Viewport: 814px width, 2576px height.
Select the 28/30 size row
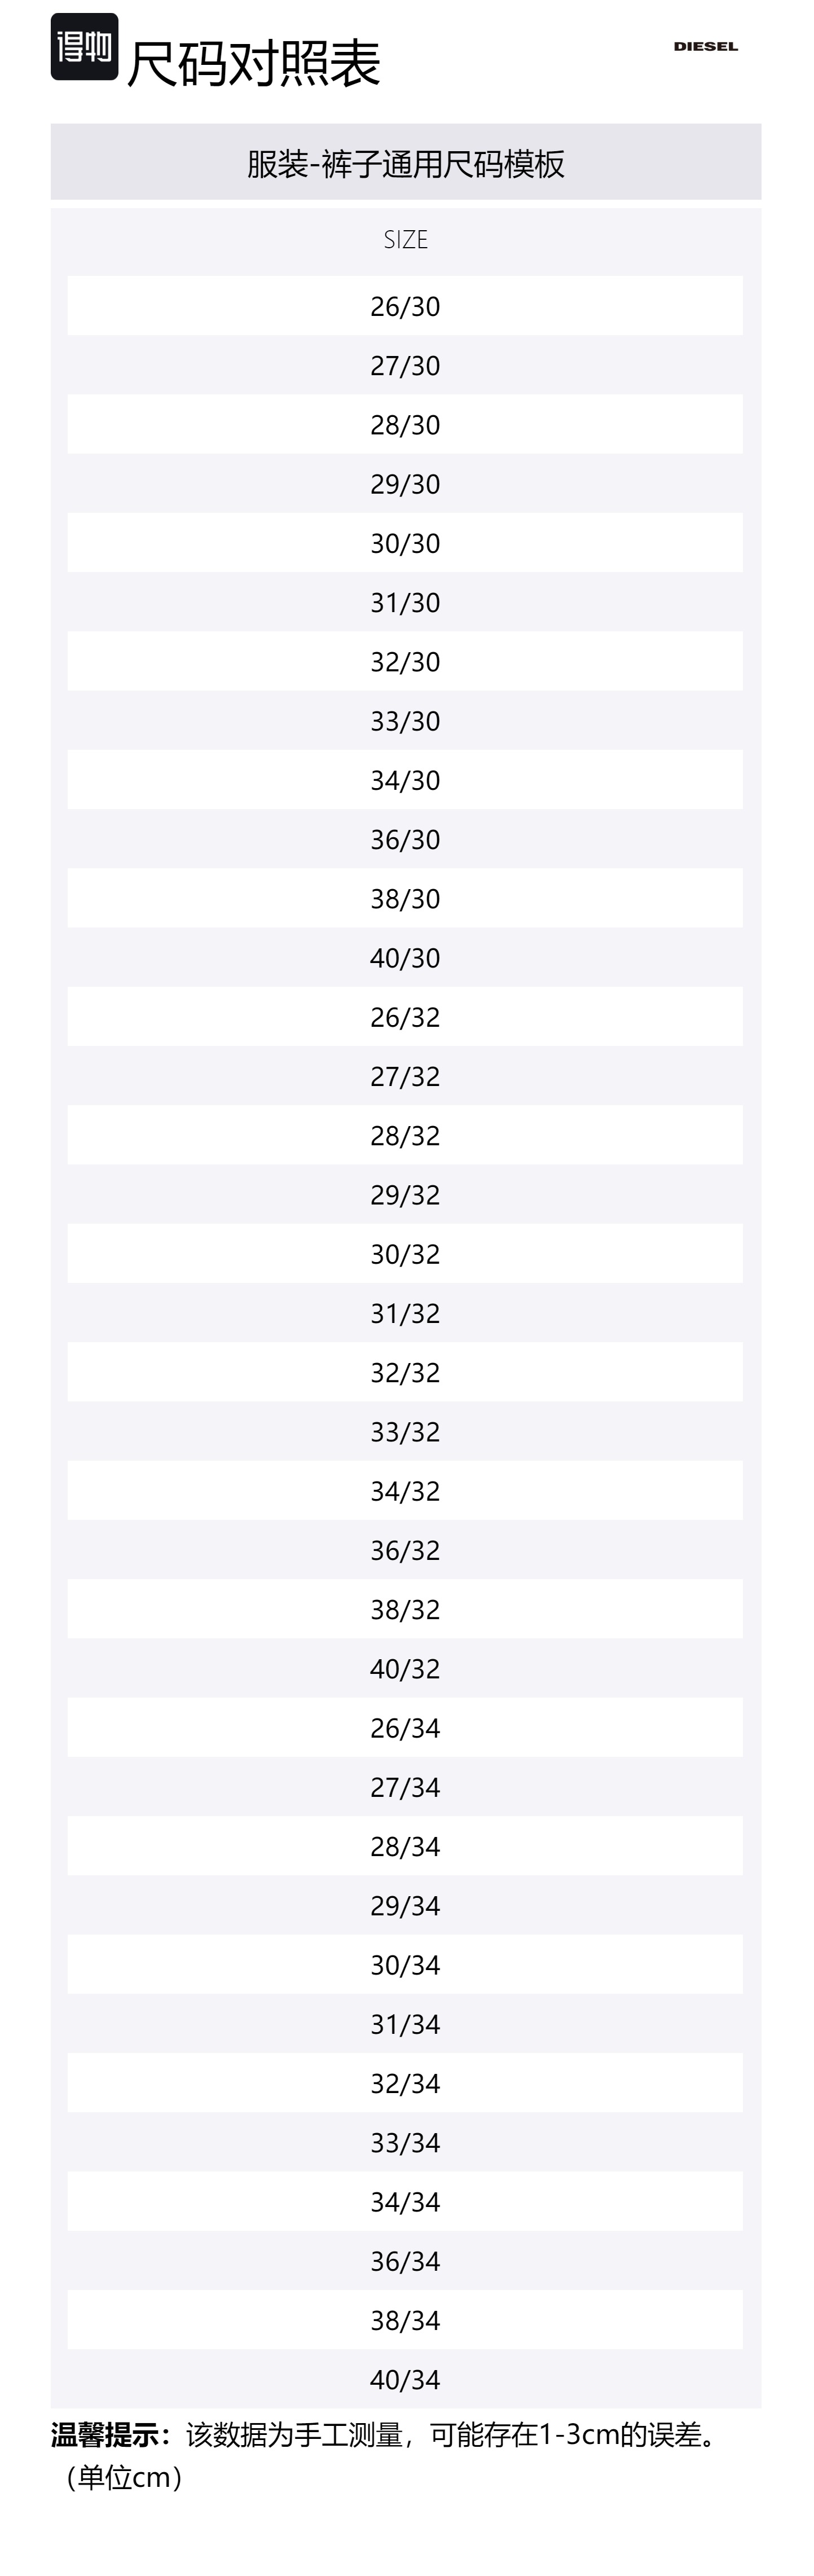coord(405,424)
